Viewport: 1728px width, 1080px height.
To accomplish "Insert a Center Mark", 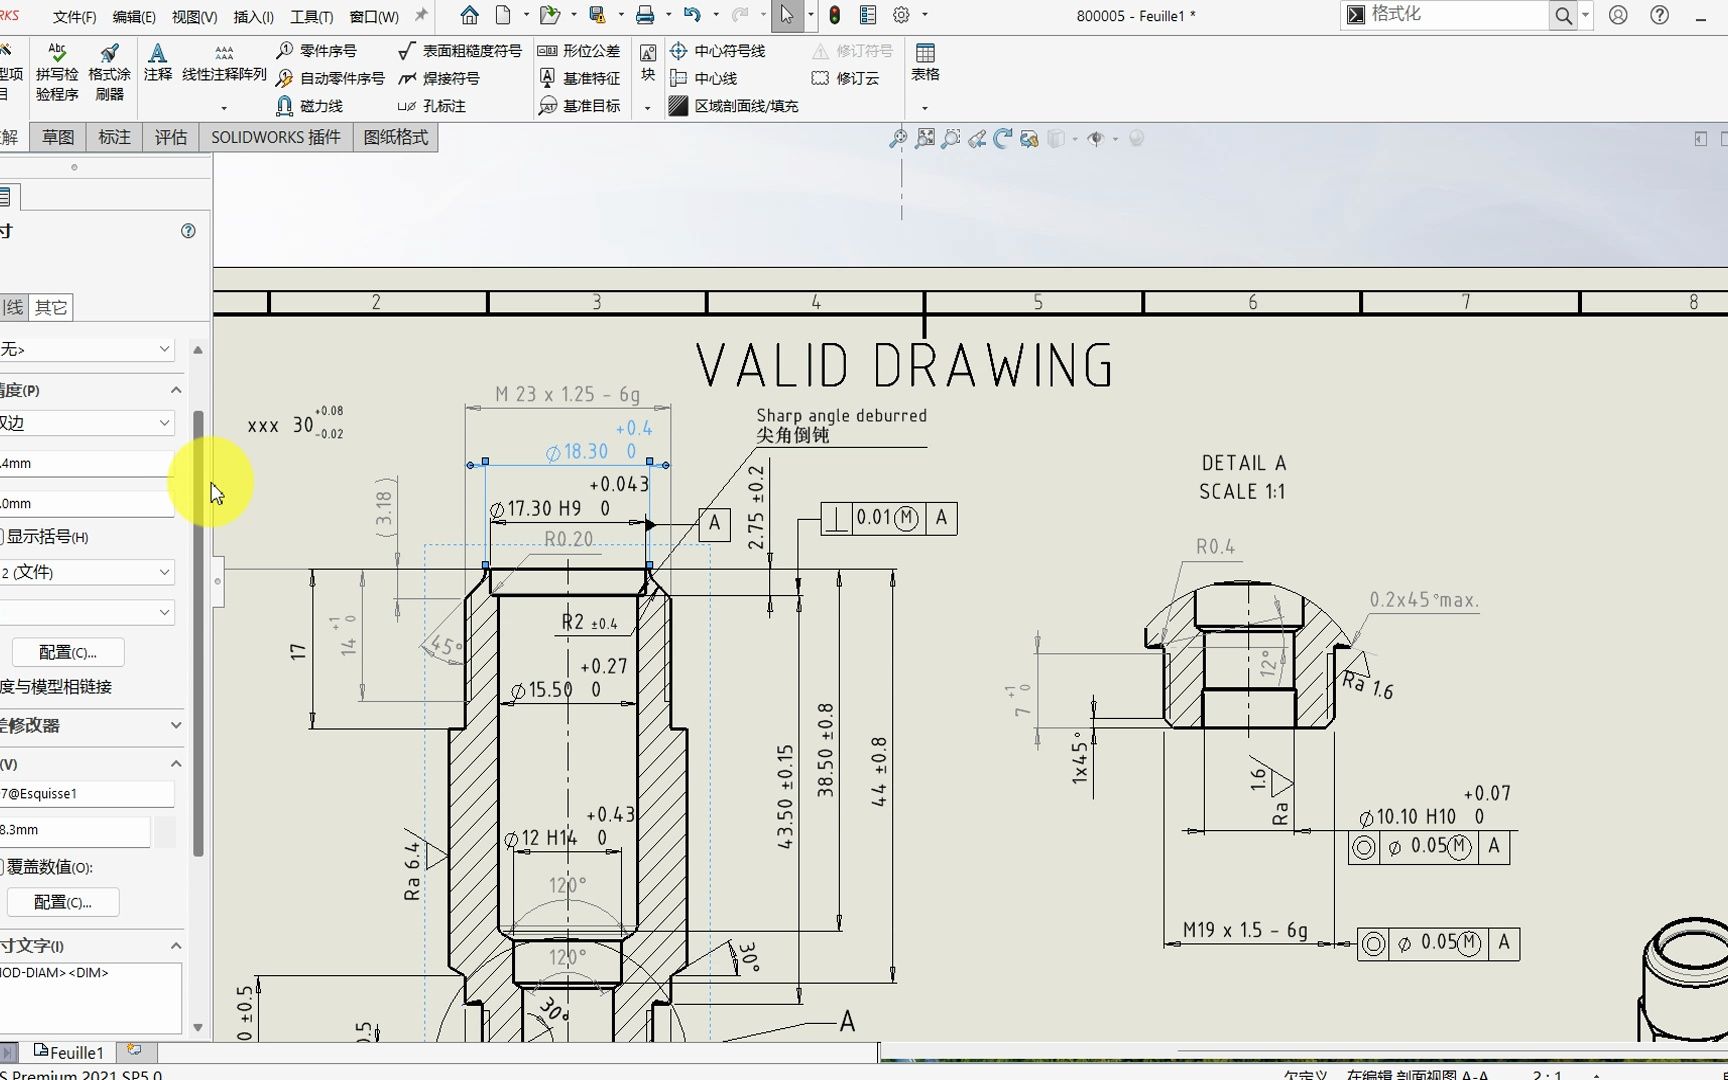I will coord(718,50).
